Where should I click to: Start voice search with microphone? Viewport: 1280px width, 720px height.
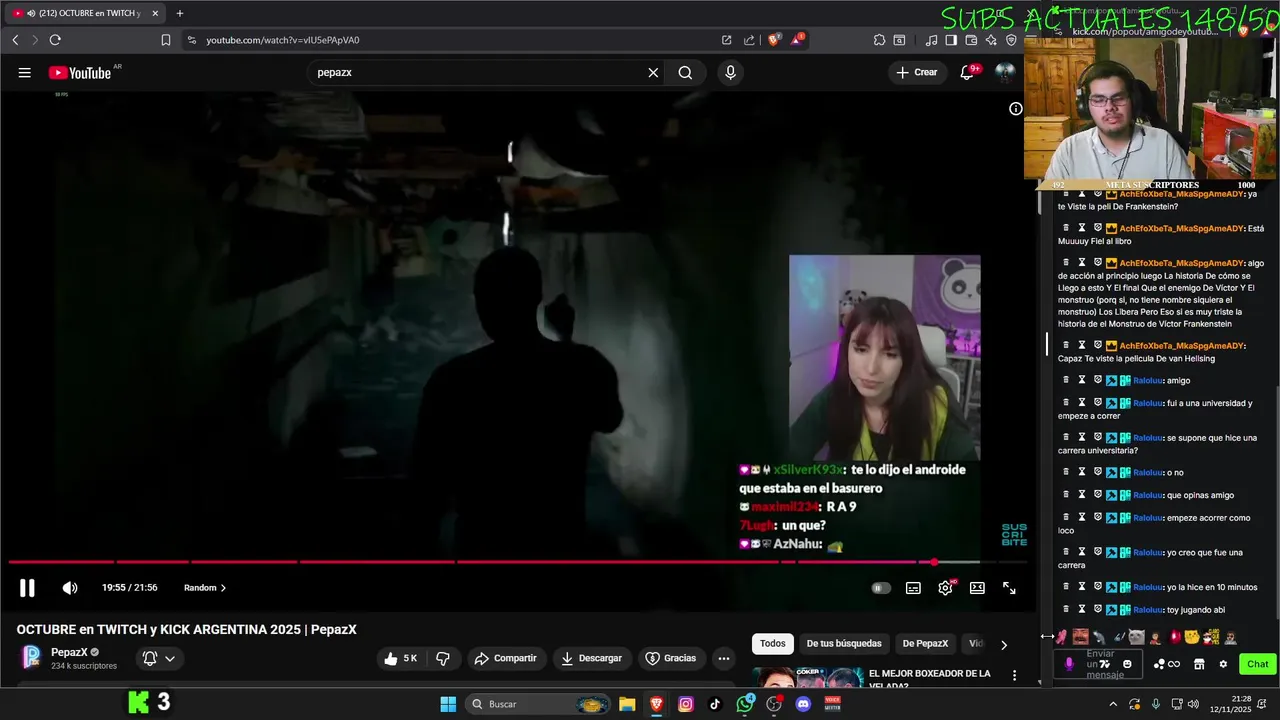tap(730, 72)
